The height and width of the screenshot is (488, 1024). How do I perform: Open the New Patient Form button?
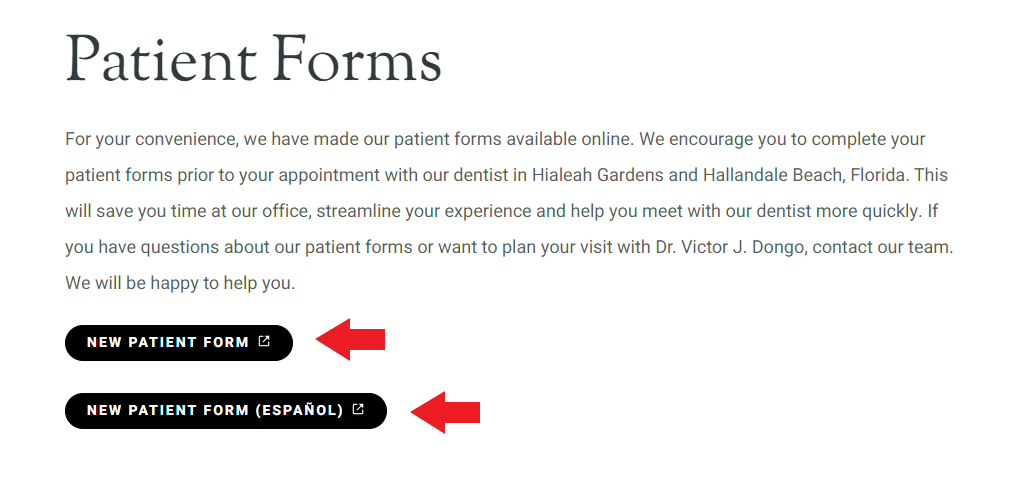[x=179, y=342]
